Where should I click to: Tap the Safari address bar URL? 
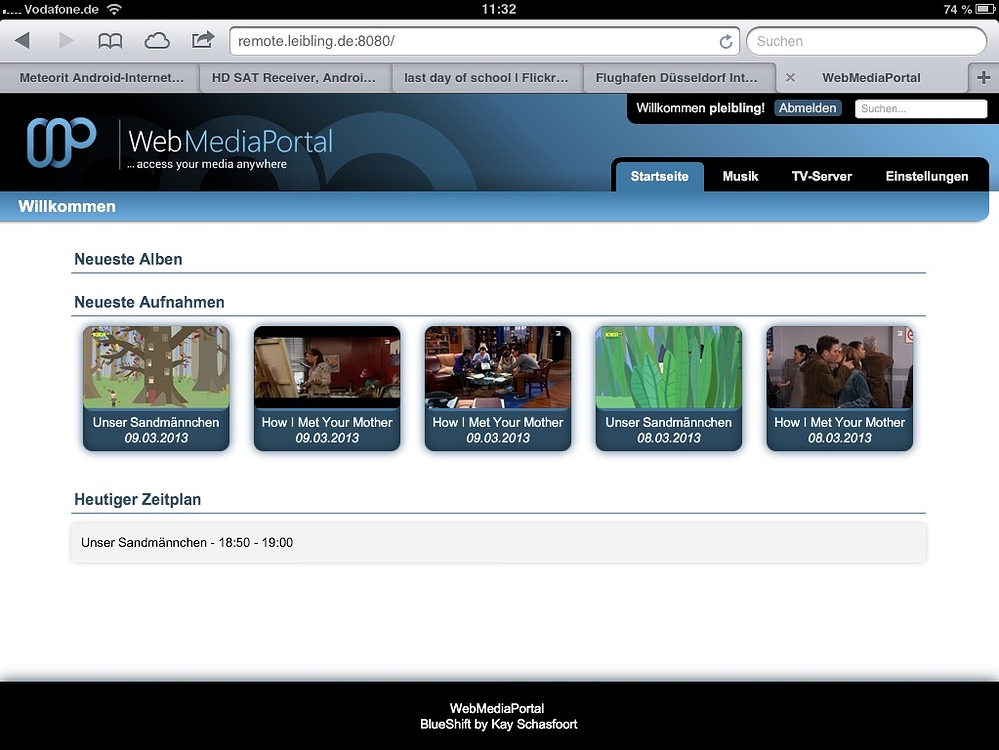click(x=470, y=41)
